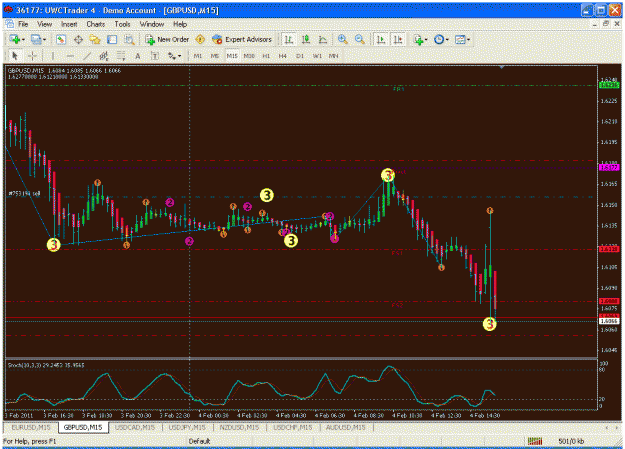Open the Charts menu
The width and height of the screenshot is (625, 449).
[x=96, y=24]
